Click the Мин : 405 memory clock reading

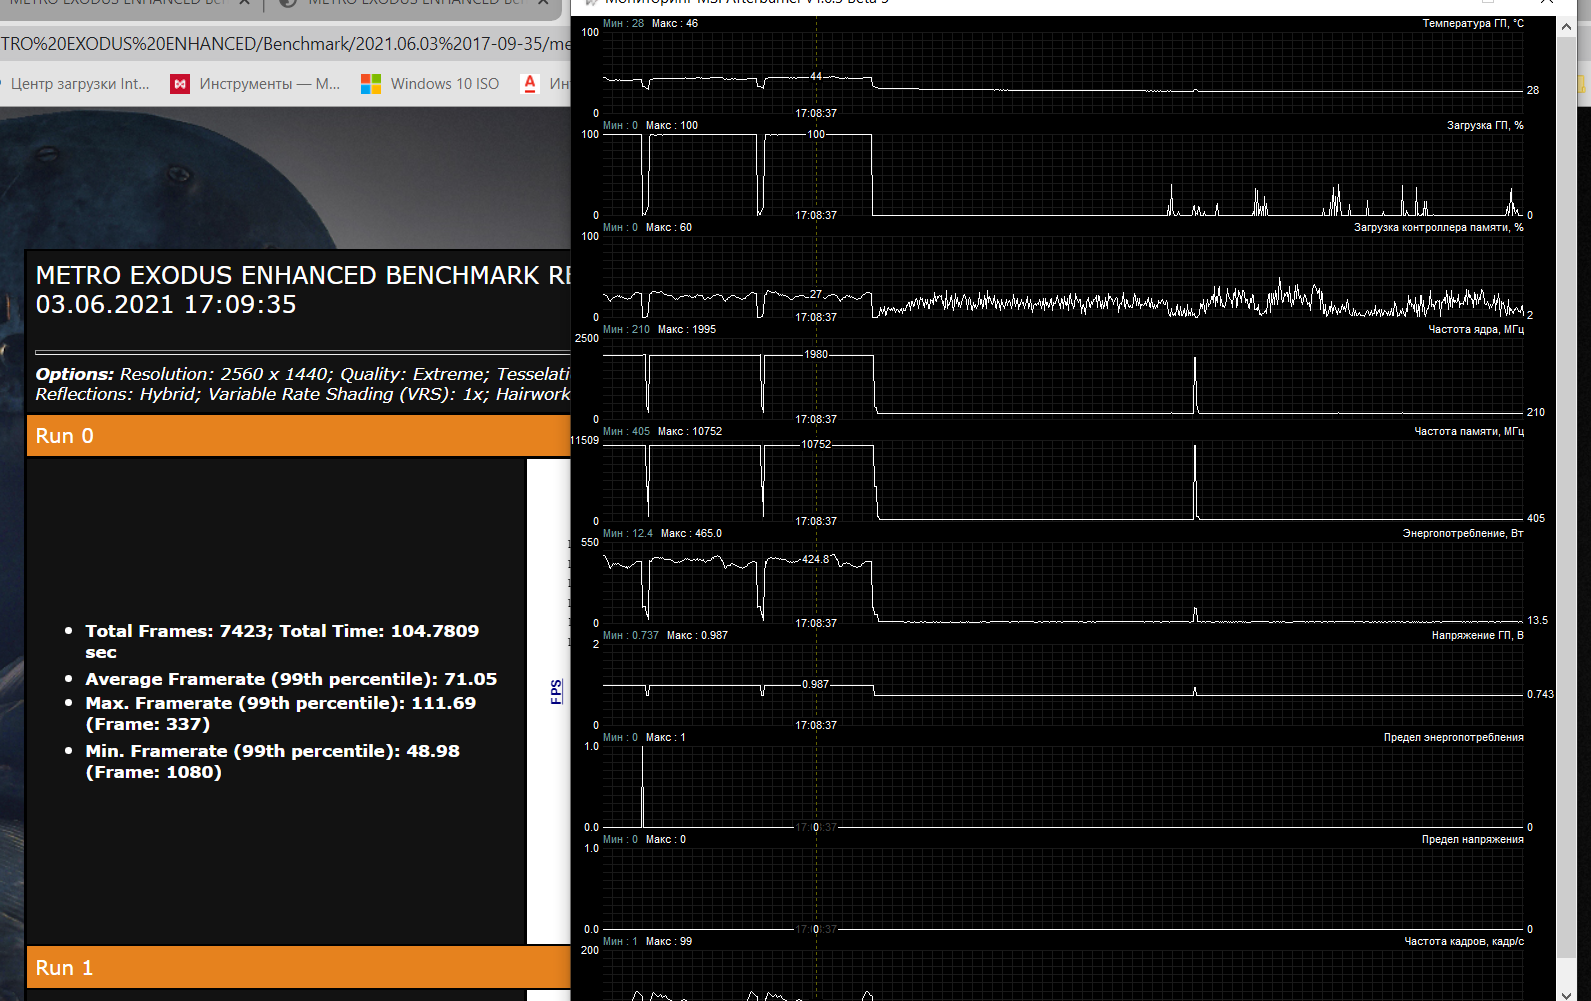click(x=627, y=431)
